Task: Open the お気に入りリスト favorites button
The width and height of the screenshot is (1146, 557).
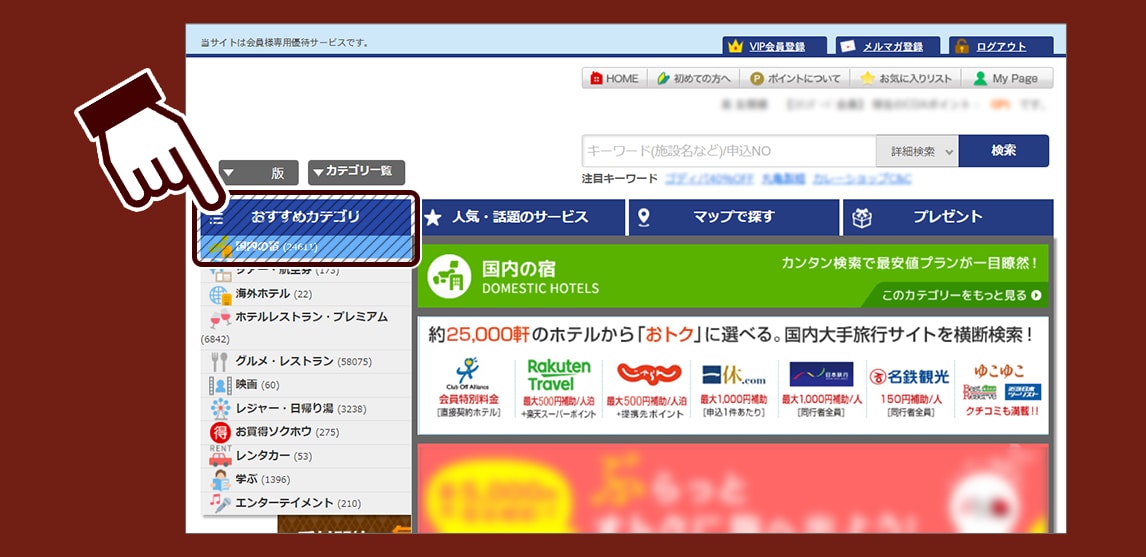Action: 906,79
